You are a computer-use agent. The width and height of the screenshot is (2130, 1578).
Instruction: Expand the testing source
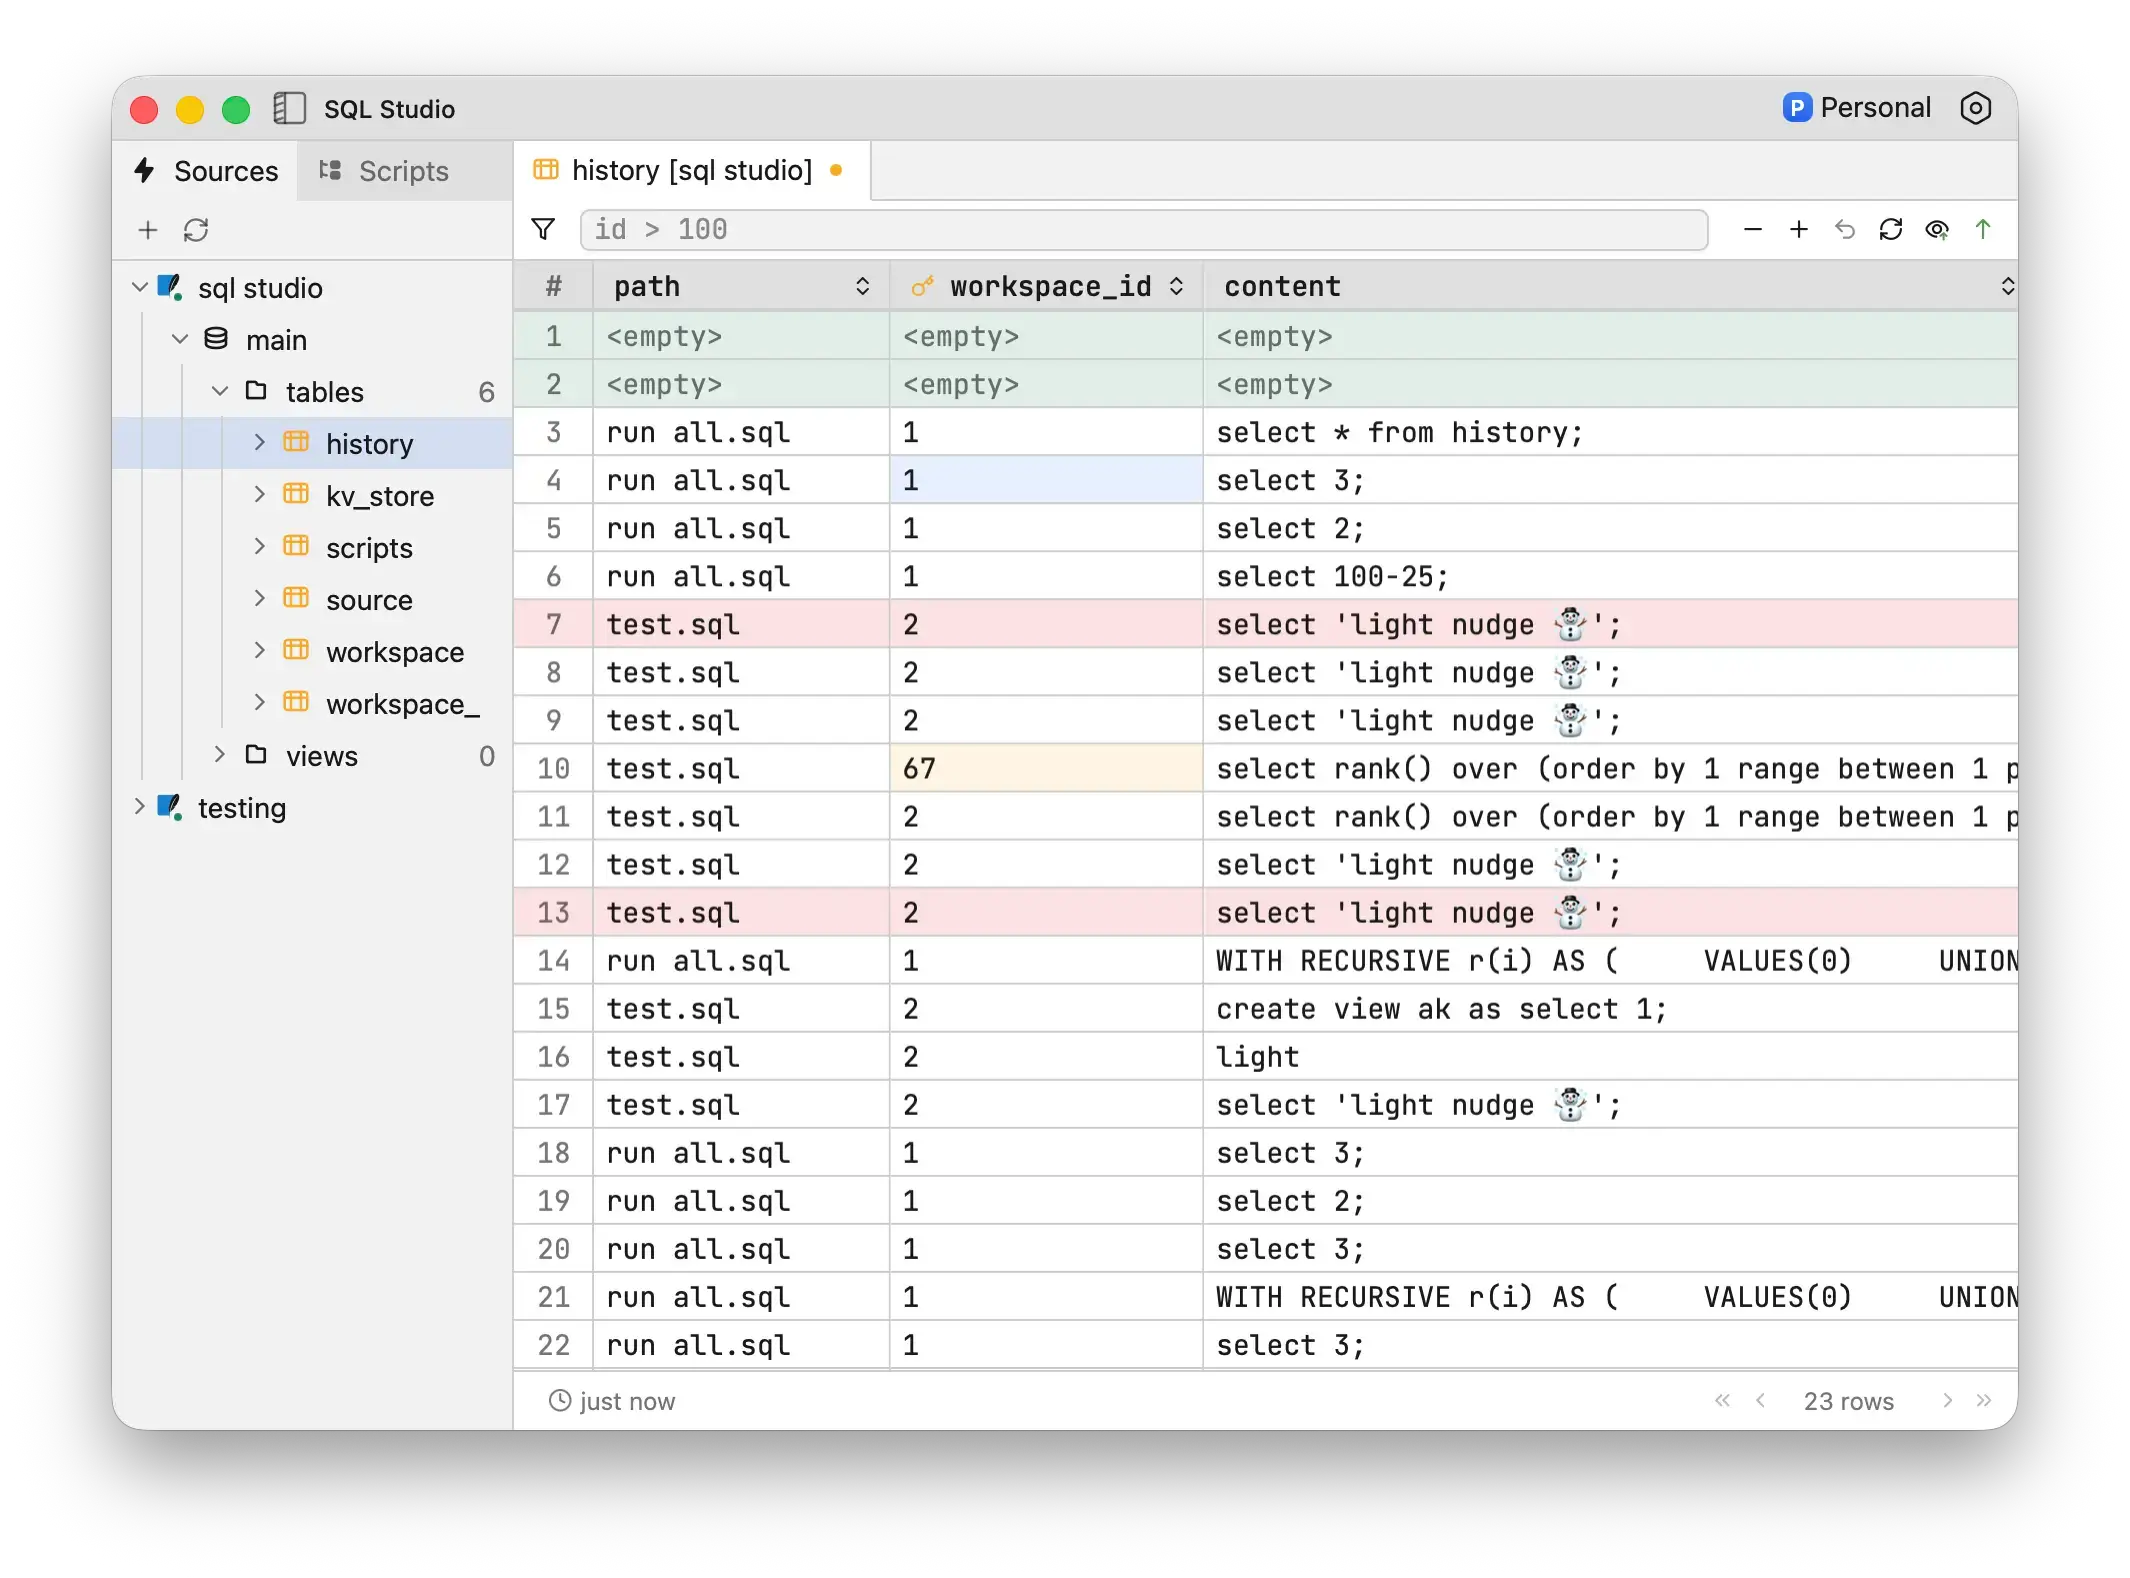[139, 807]
